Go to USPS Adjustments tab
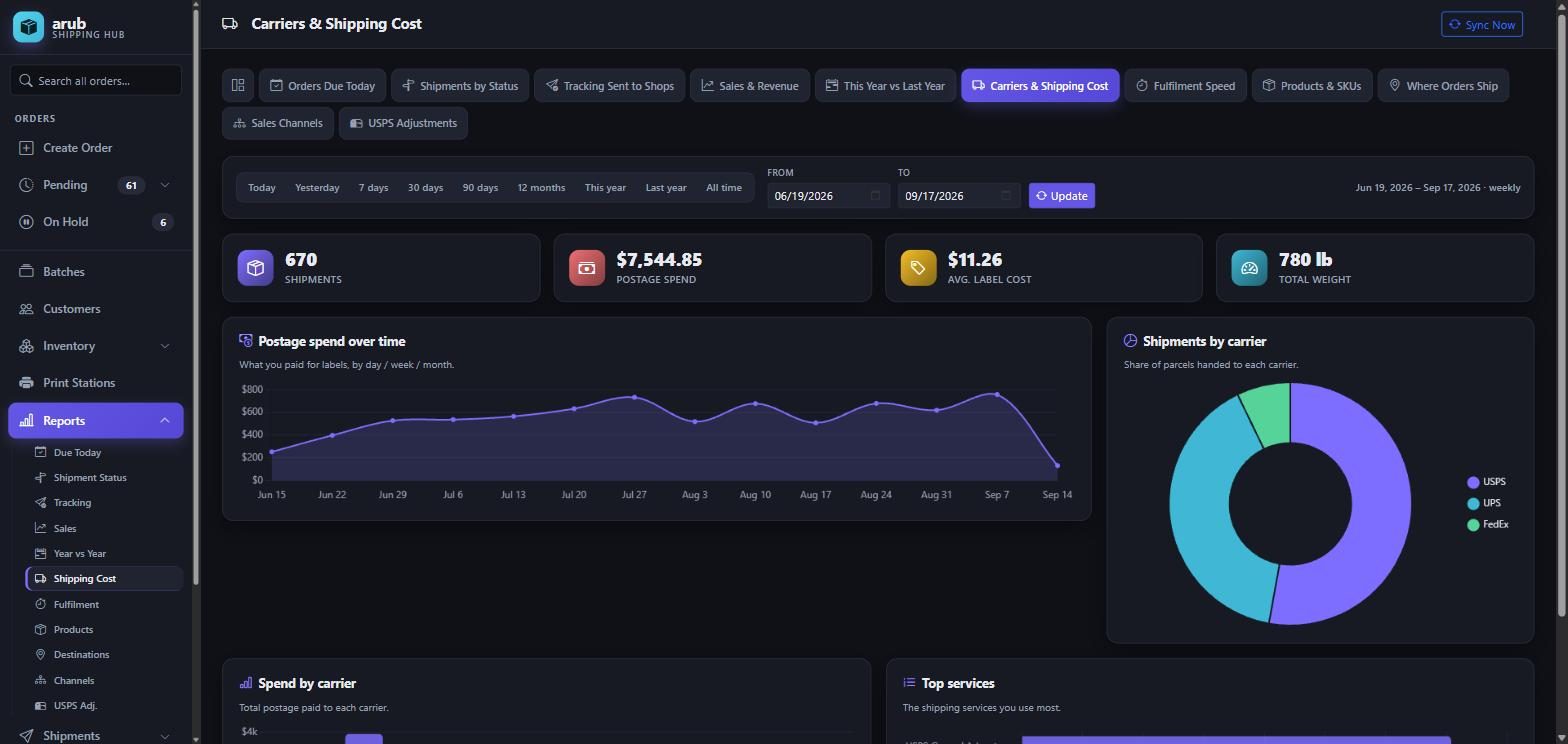Image resolution: width=1568 pixels, height=744 pixels. (x=404, y=124)
